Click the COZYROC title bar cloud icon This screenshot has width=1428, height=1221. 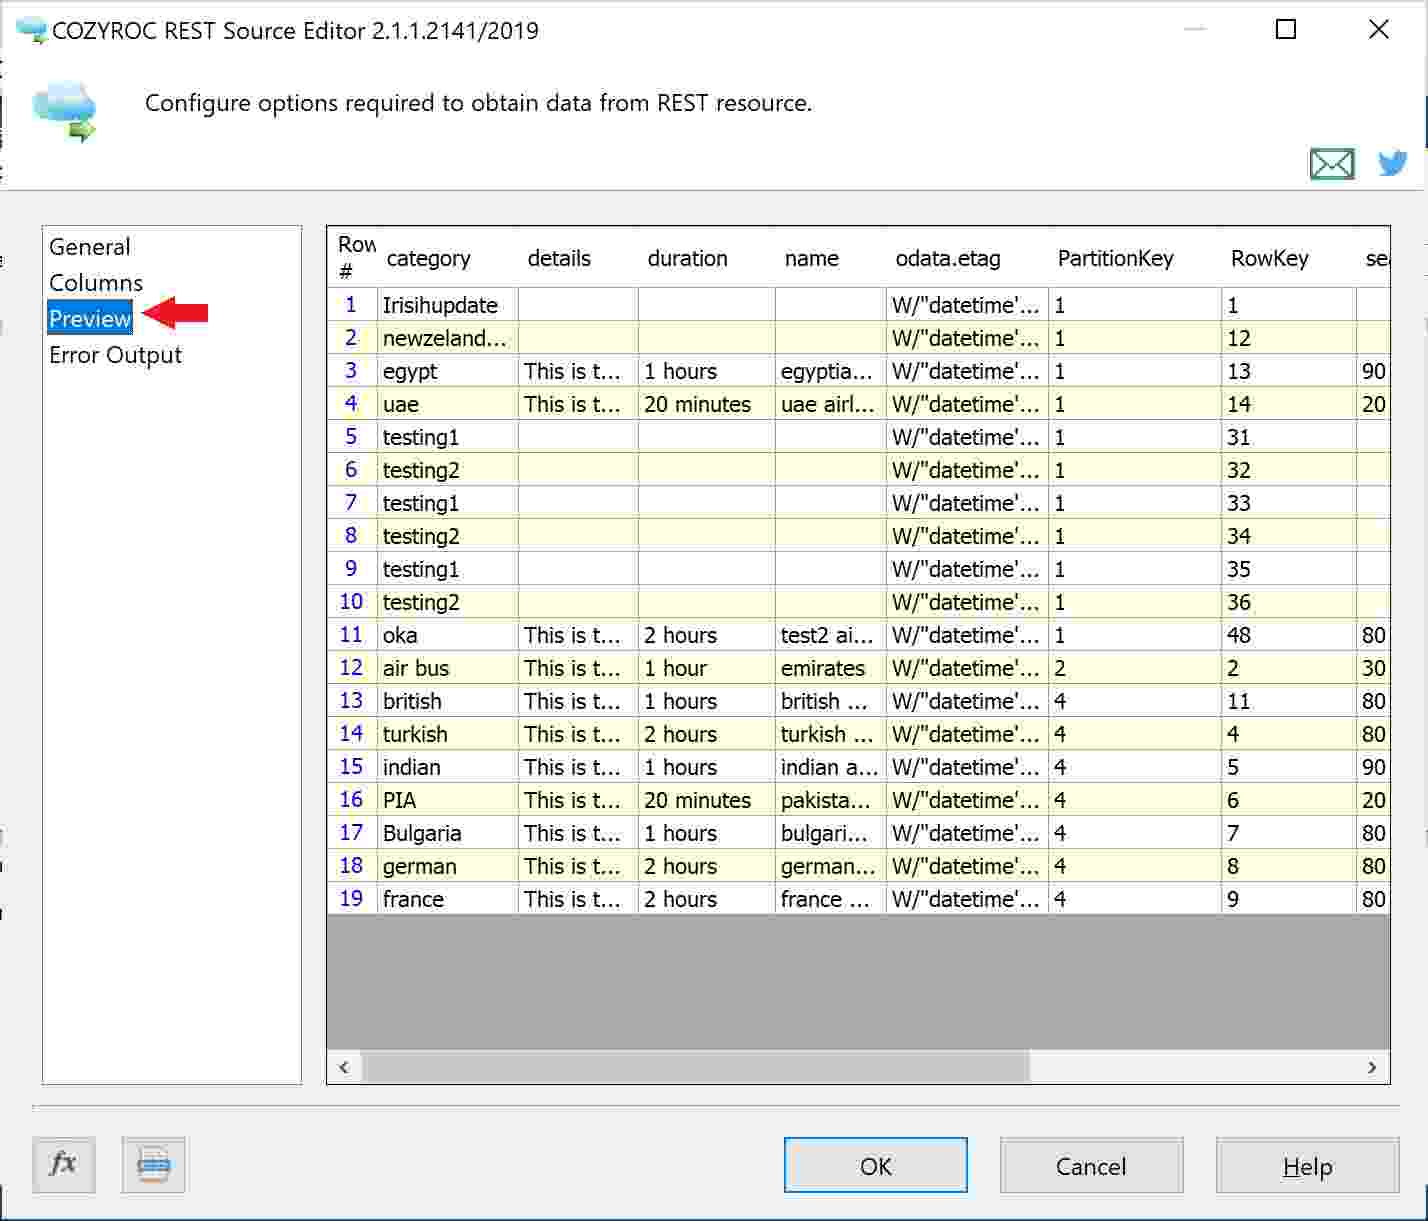[31, 30]
